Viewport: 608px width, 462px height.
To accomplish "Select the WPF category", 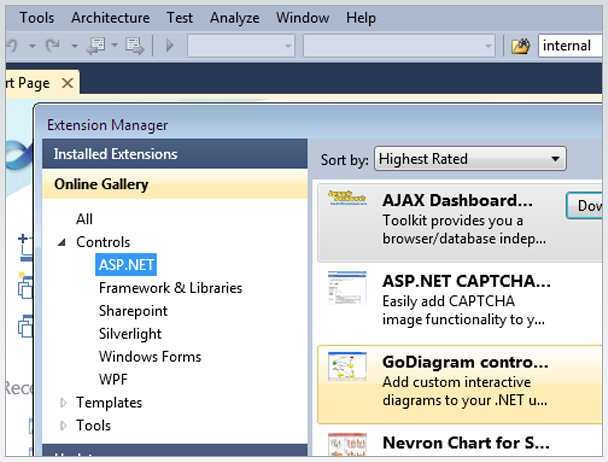I will pos(113,379).
